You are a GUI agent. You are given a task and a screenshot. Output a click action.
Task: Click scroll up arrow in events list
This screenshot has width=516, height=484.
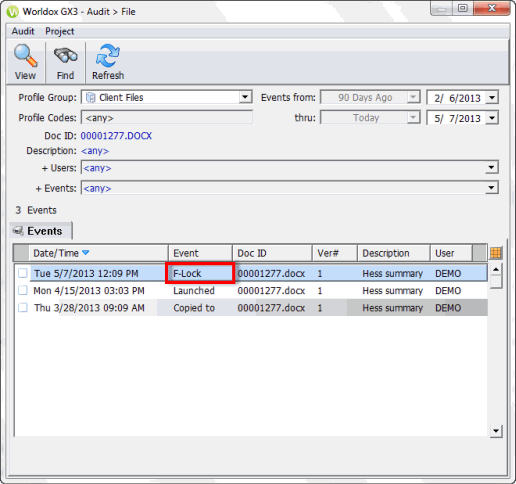tap(496, 269)
